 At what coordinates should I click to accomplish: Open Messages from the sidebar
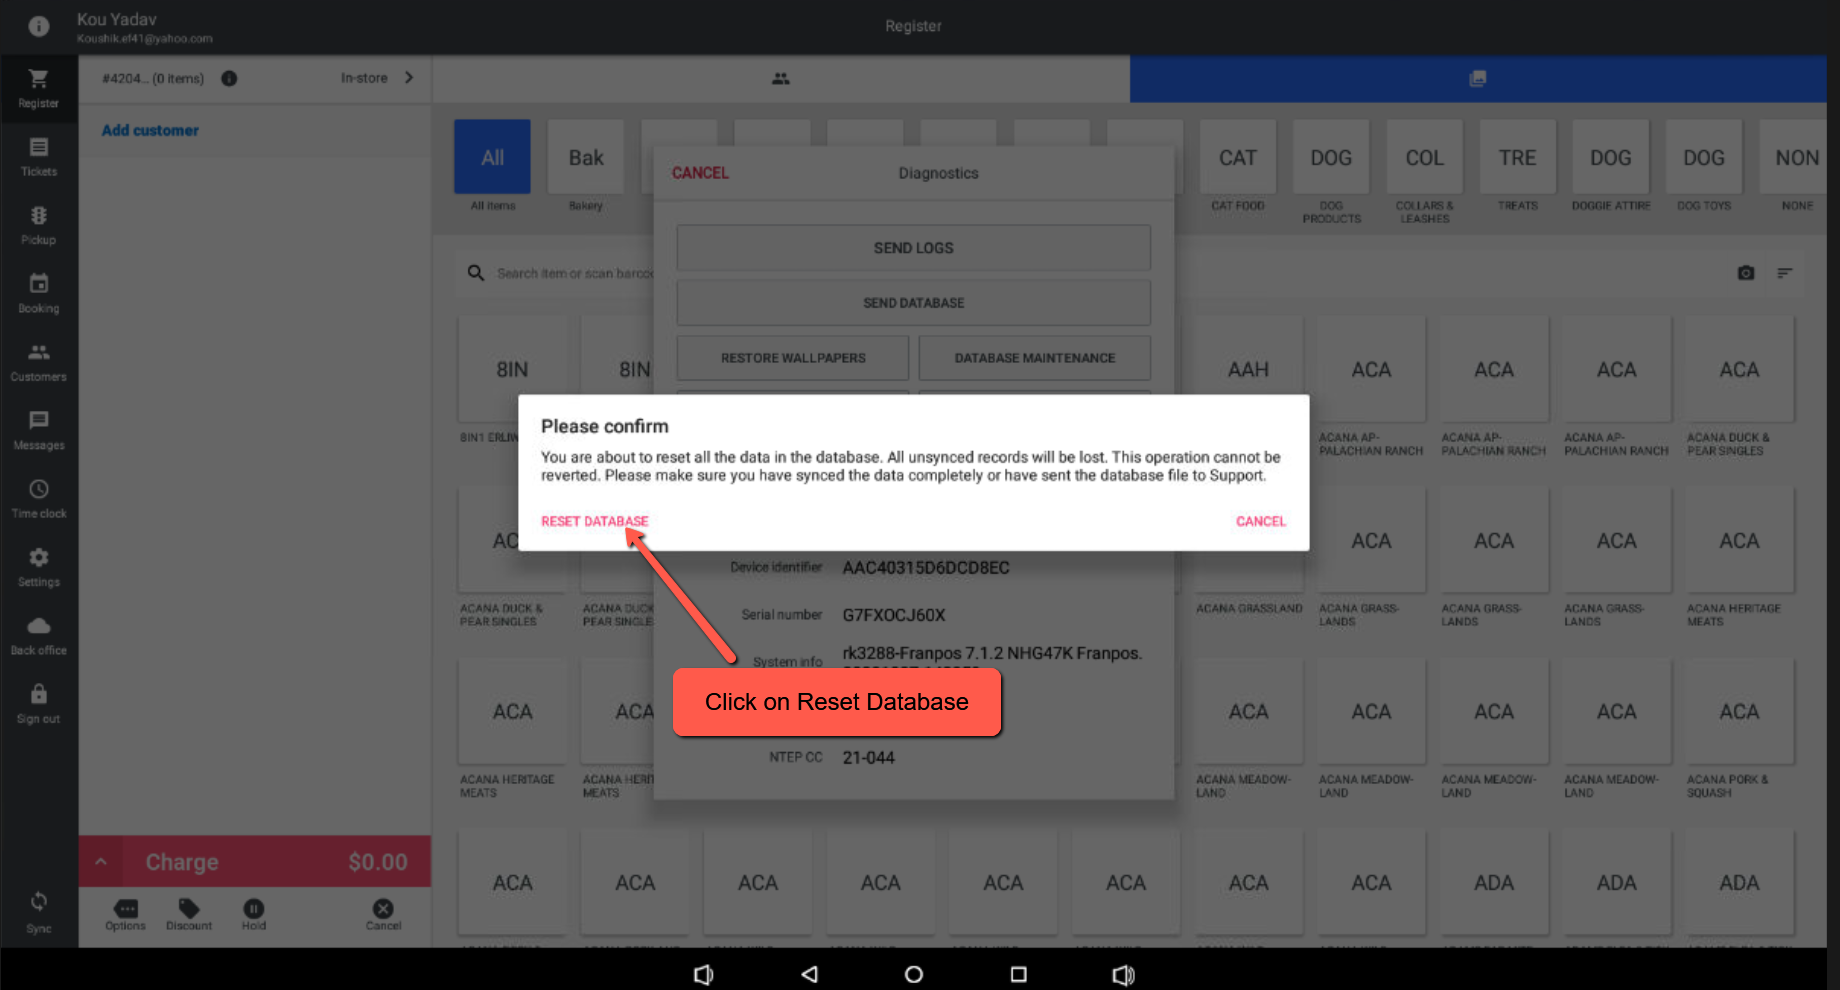point(38,430)
